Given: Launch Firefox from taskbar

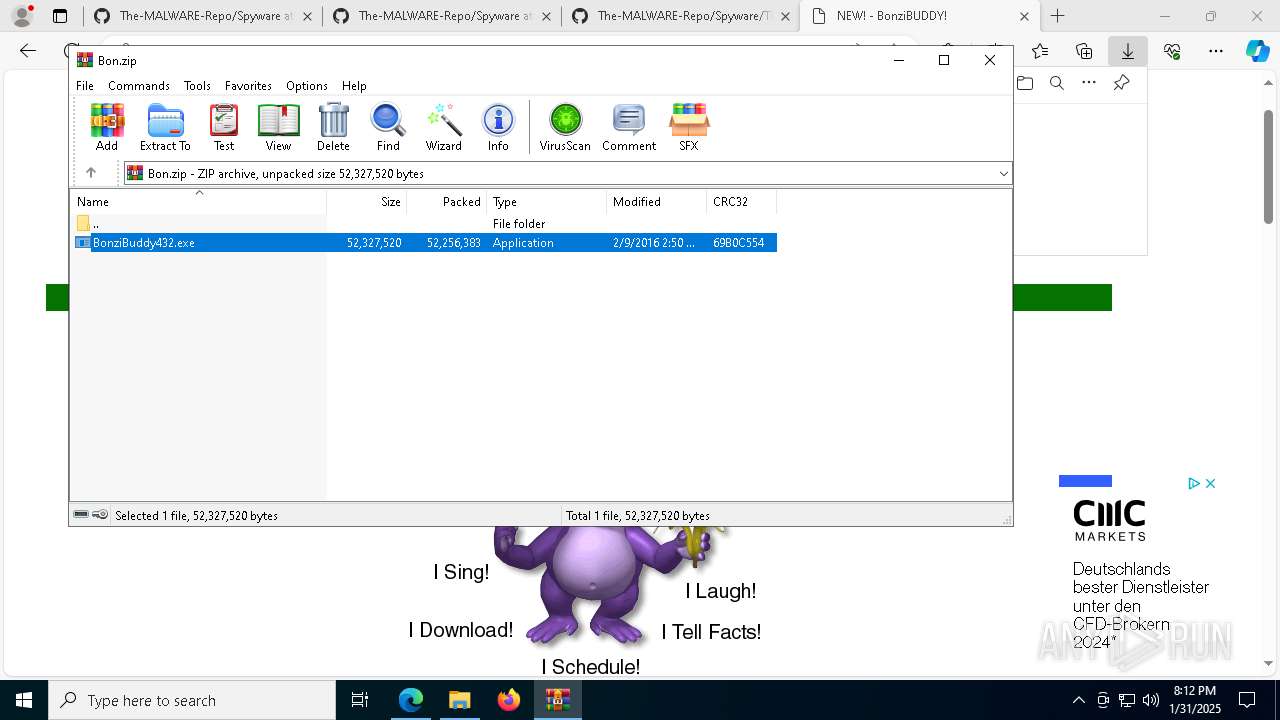Looking at the screenshot, I should pos(509,700).
